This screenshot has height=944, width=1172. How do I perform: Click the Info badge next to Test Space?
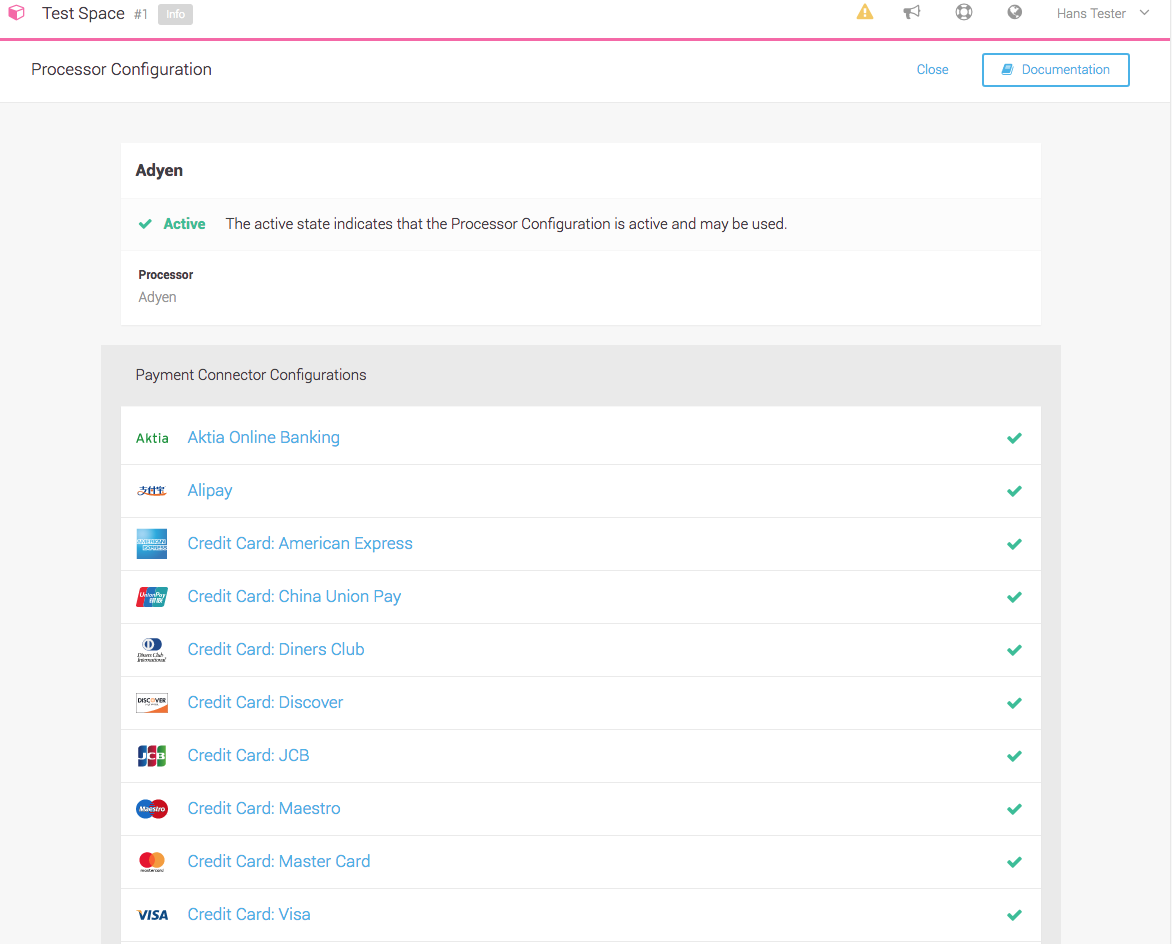pyautogui.click(x=175, y=14)
